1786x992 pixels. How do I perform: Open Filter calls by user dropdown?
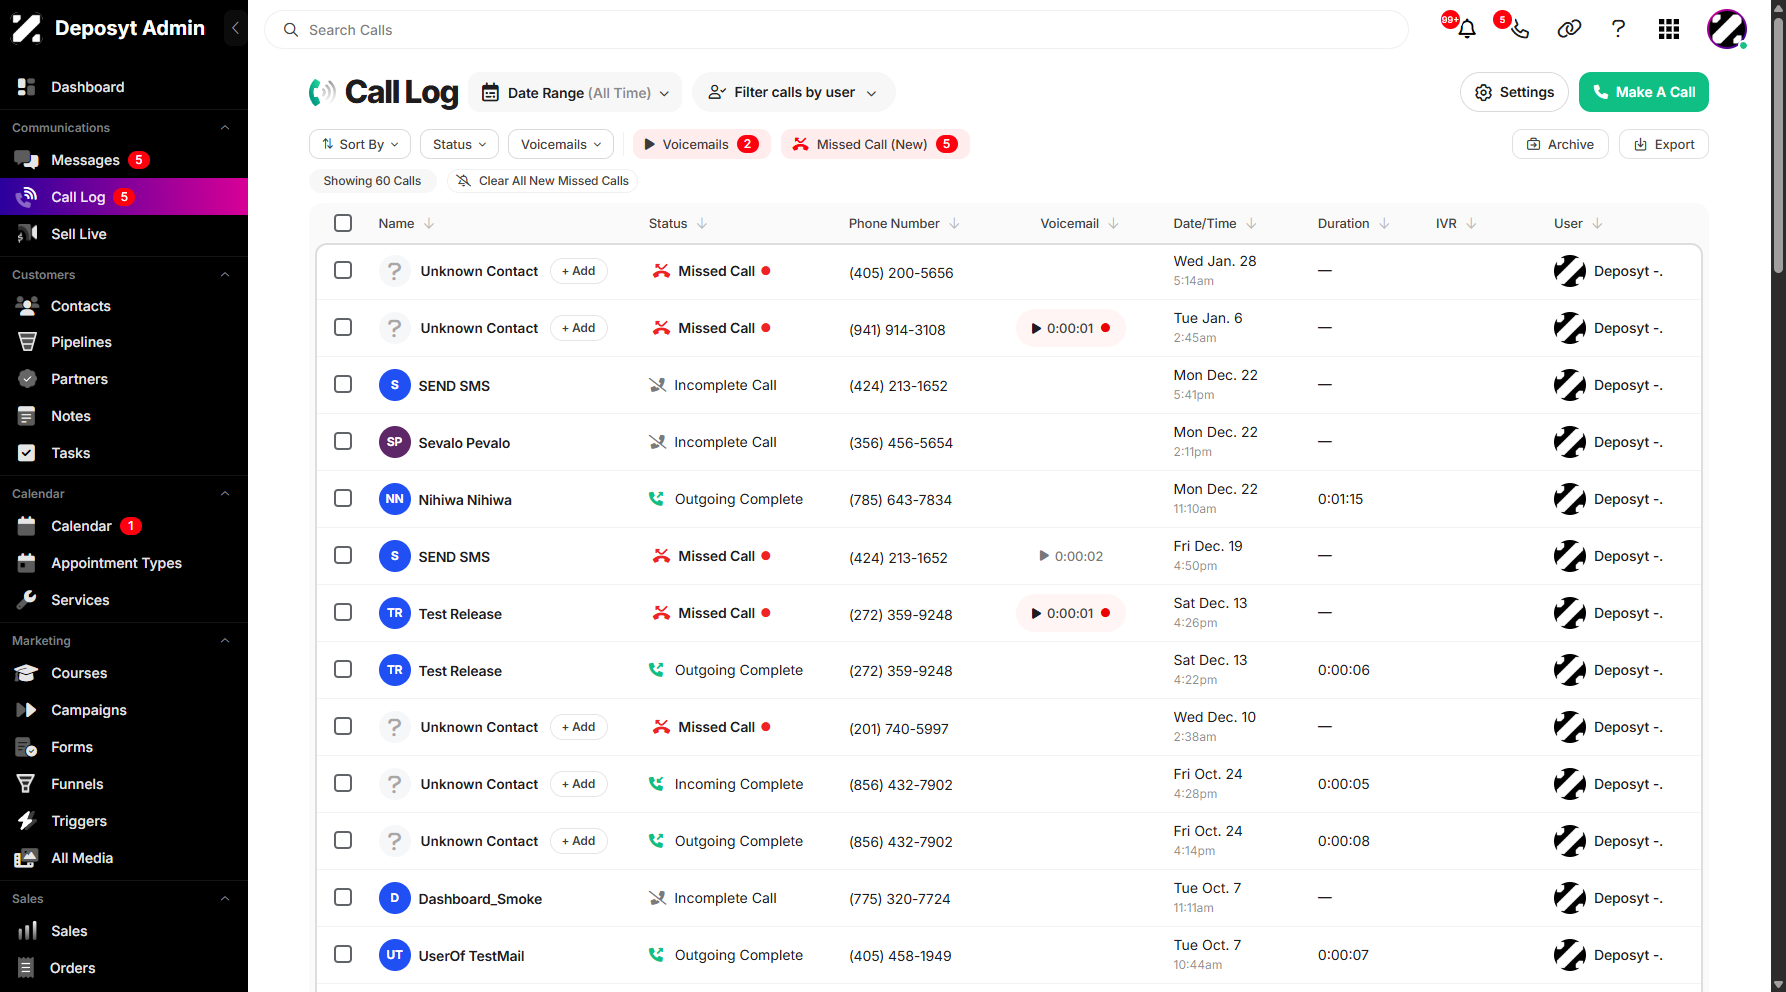coord(793,92)
